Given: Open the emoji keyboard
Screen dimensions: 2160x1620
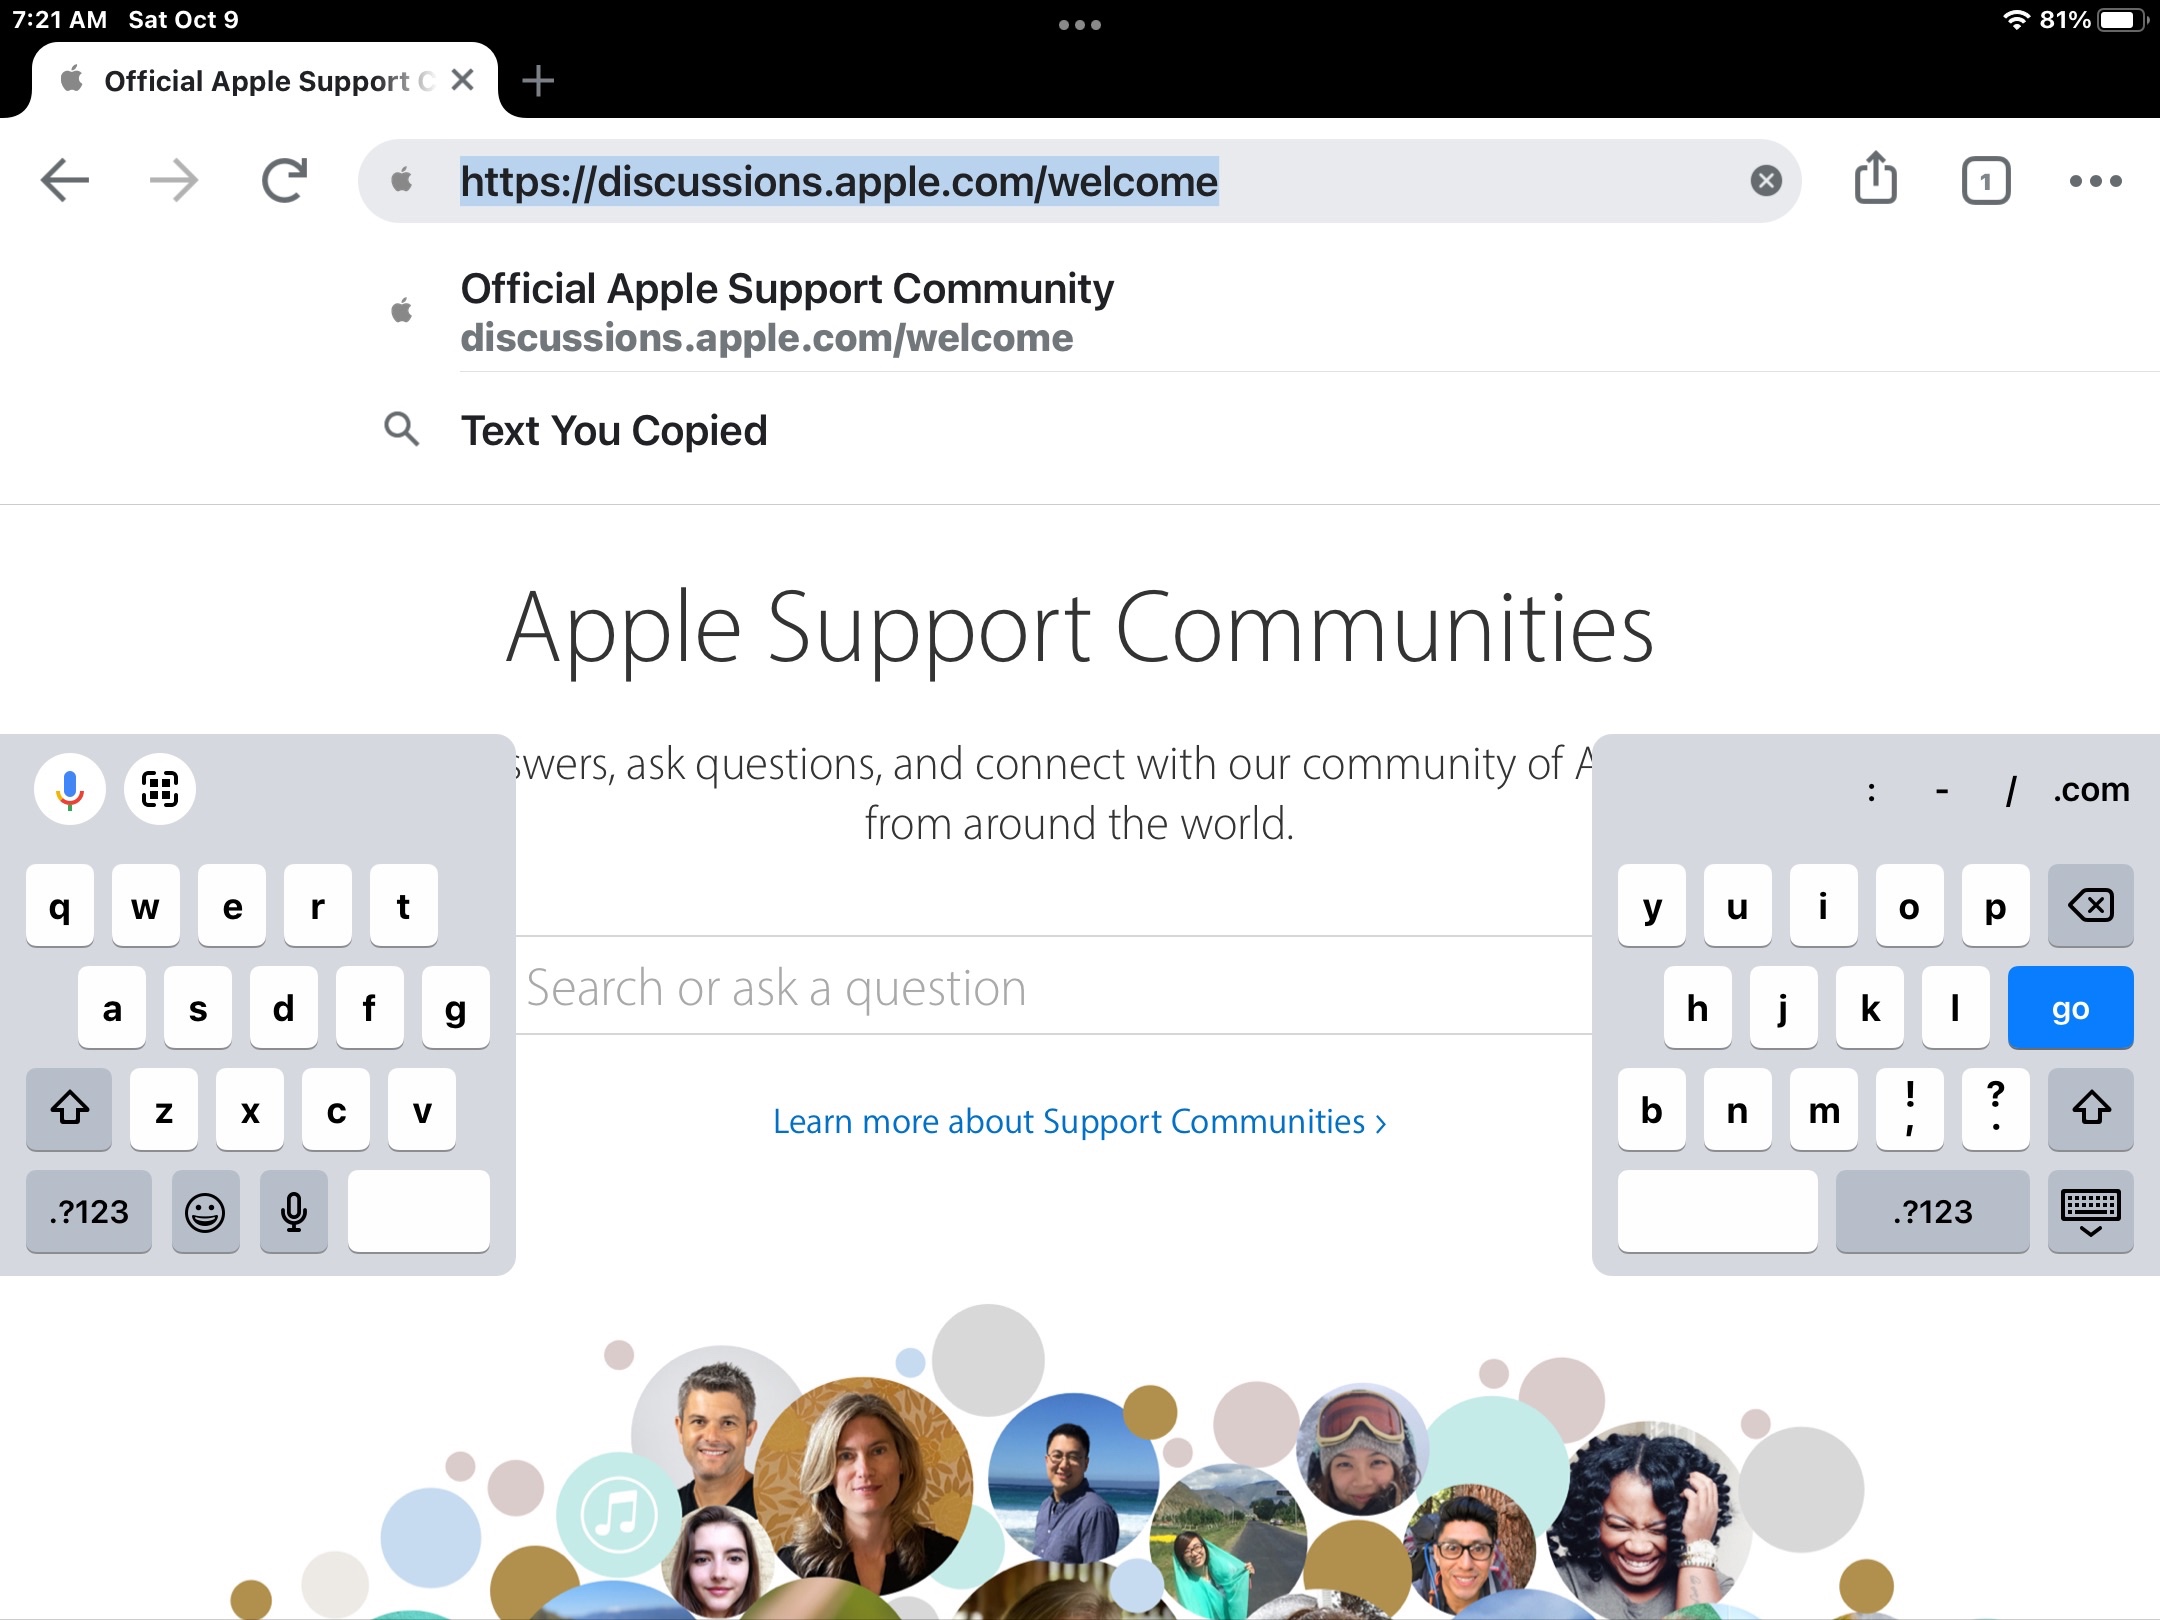Looking at the screenshot, I should click(x=205, y=1212).
